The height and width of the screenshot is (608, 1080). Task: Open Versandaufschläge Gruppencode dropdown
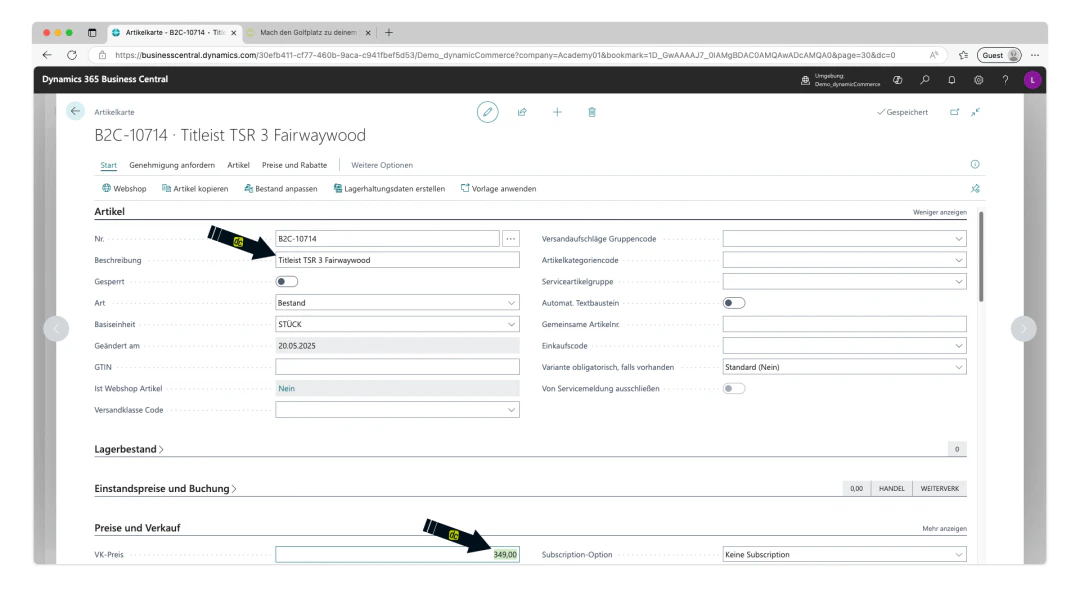click(x=958, y=239)
